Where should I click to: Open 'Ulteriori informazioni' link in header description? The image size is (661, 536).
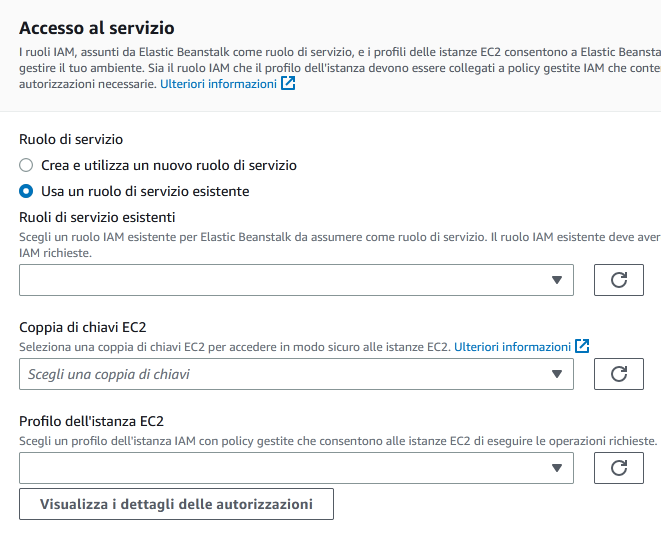(218, 85)
